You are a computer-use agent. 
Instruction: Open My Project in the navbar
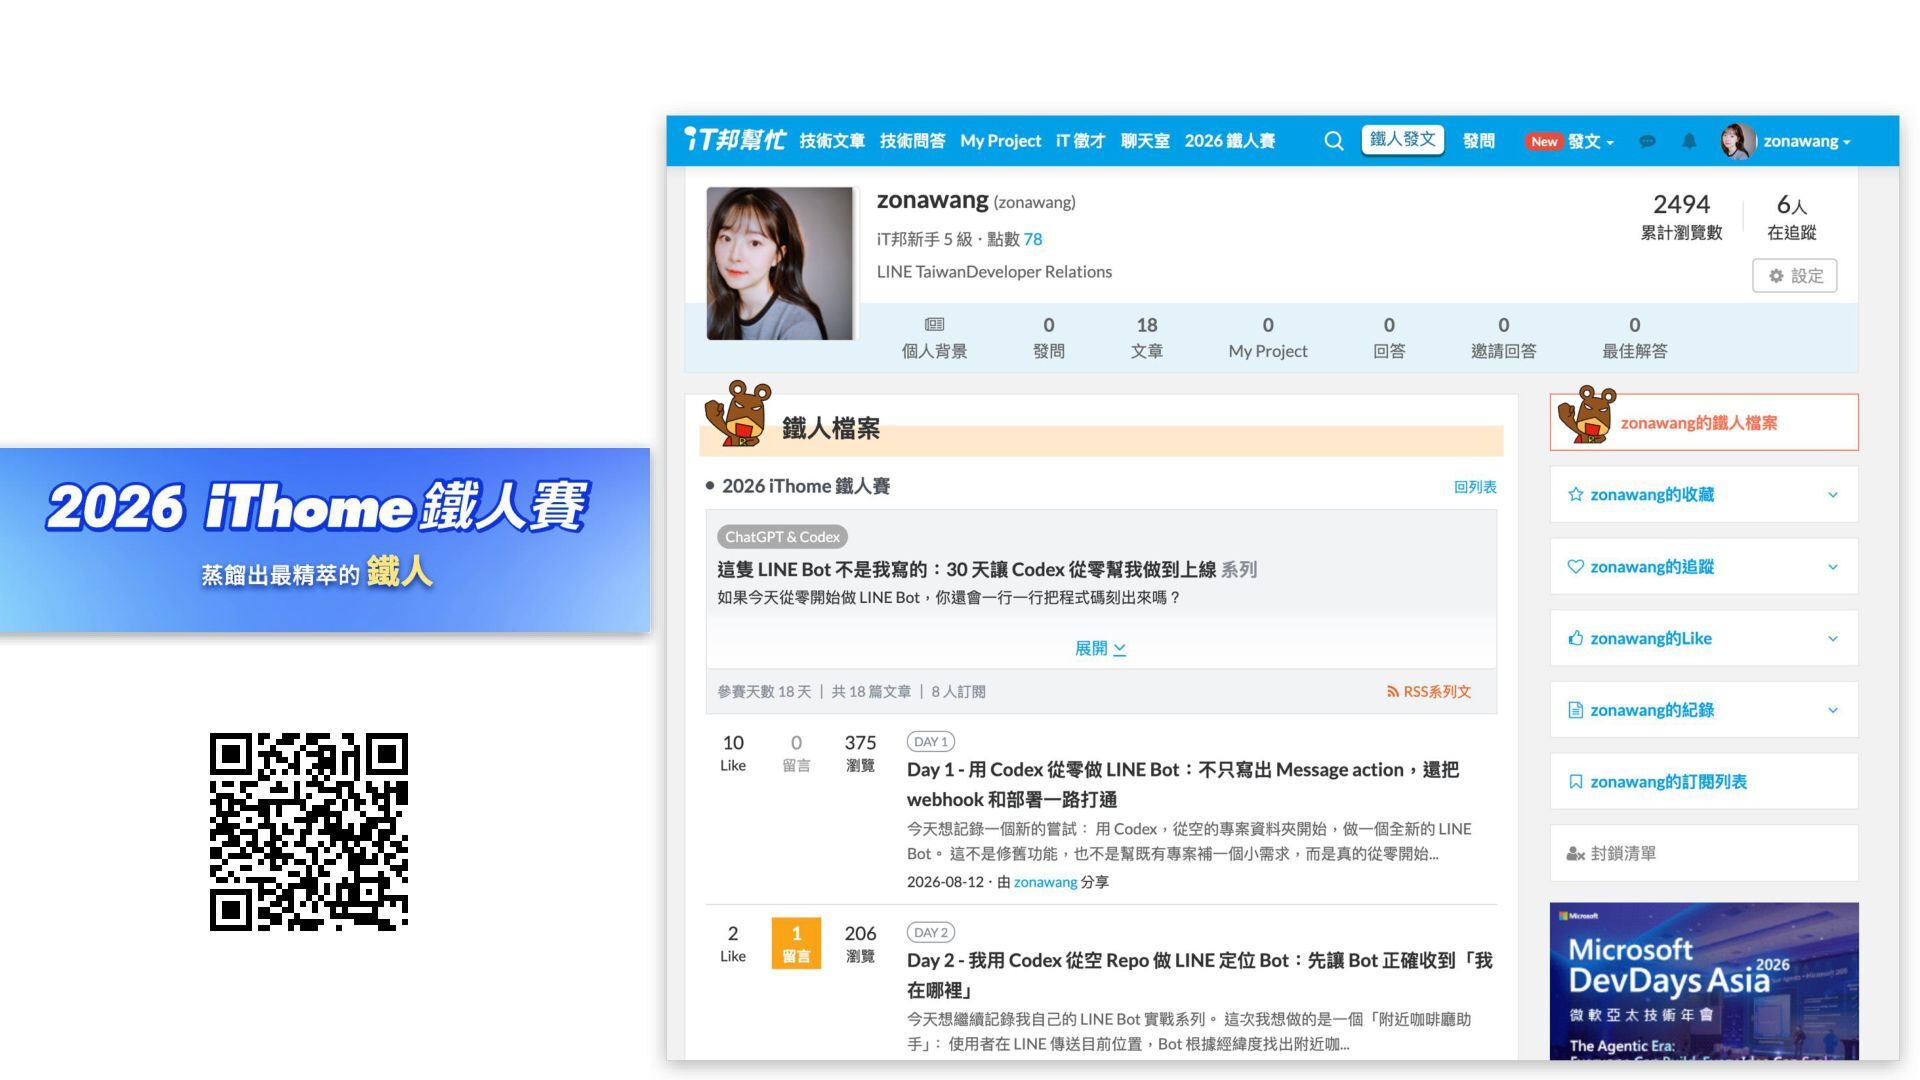pos(1000,141)
